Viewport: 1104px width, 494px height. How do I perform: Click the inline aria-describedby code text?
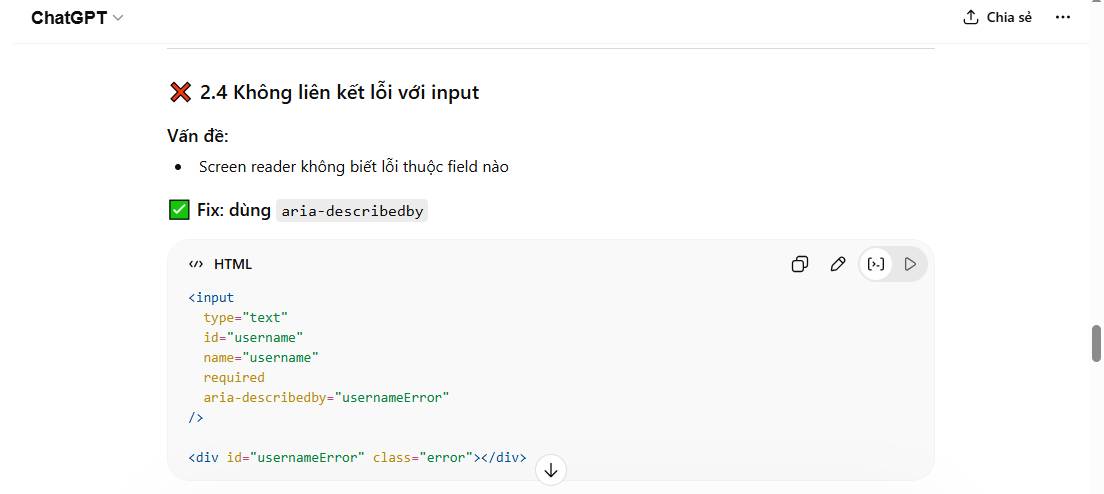(352, 211)
